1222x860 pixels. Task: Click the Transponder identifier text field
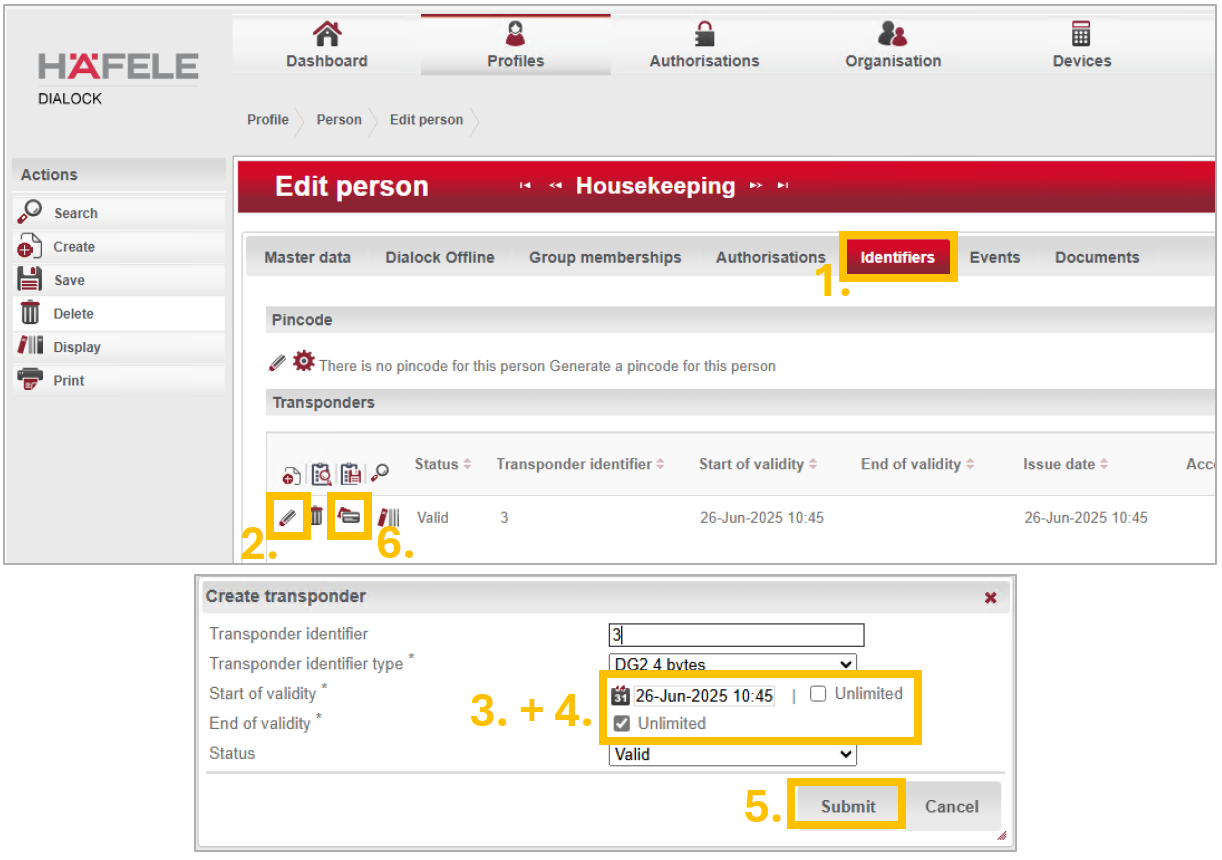click(736, 635)
